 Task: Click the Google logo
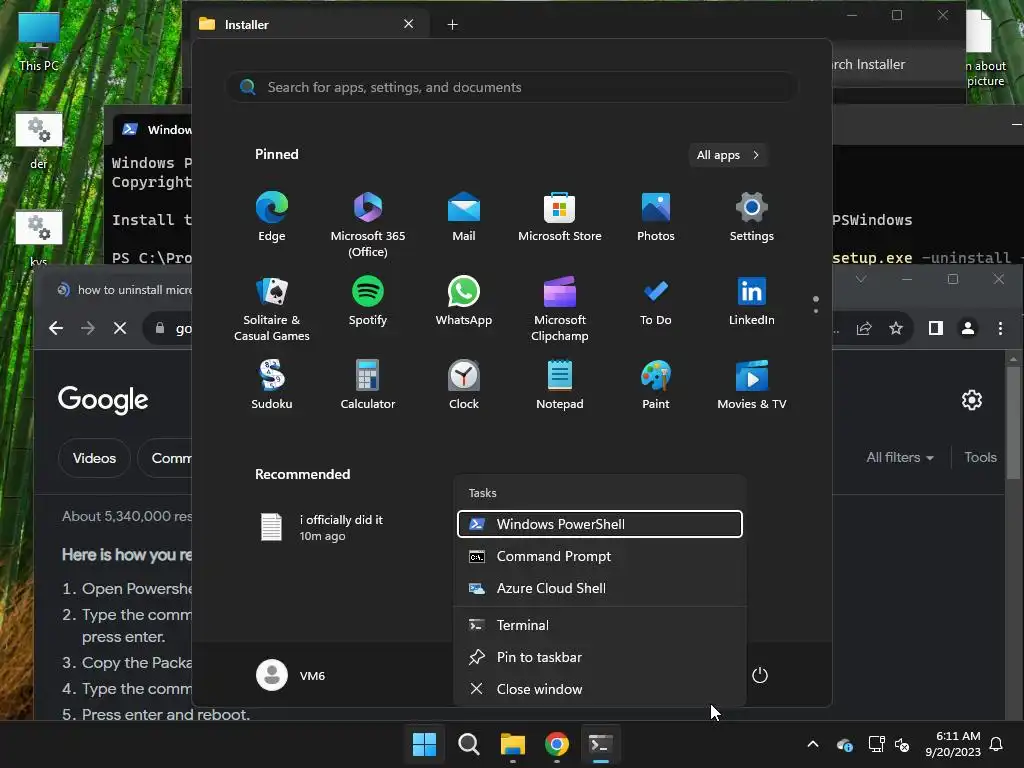point(103,400)
